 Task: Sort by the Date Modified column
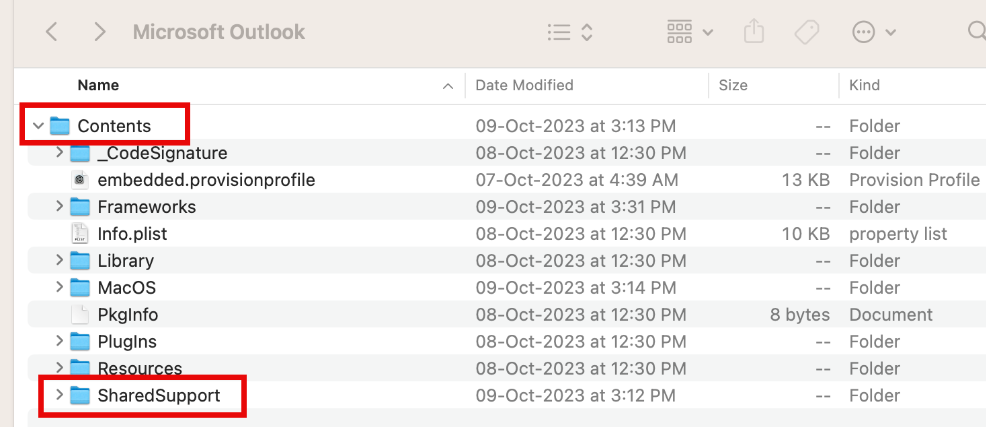point(524,85)
